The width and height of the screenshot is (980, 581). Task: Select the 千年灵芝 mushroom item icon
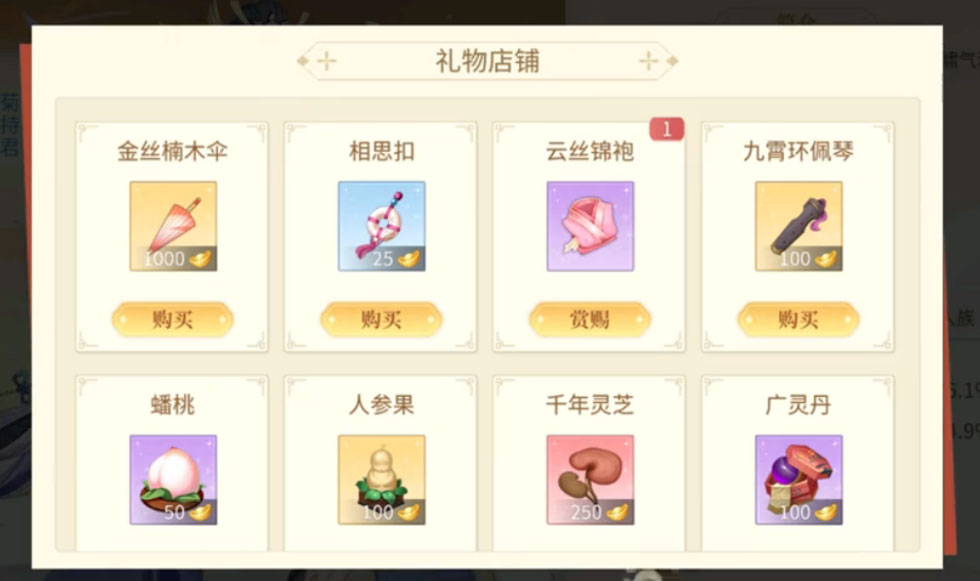pyautogui.click(x=590, y=480)
